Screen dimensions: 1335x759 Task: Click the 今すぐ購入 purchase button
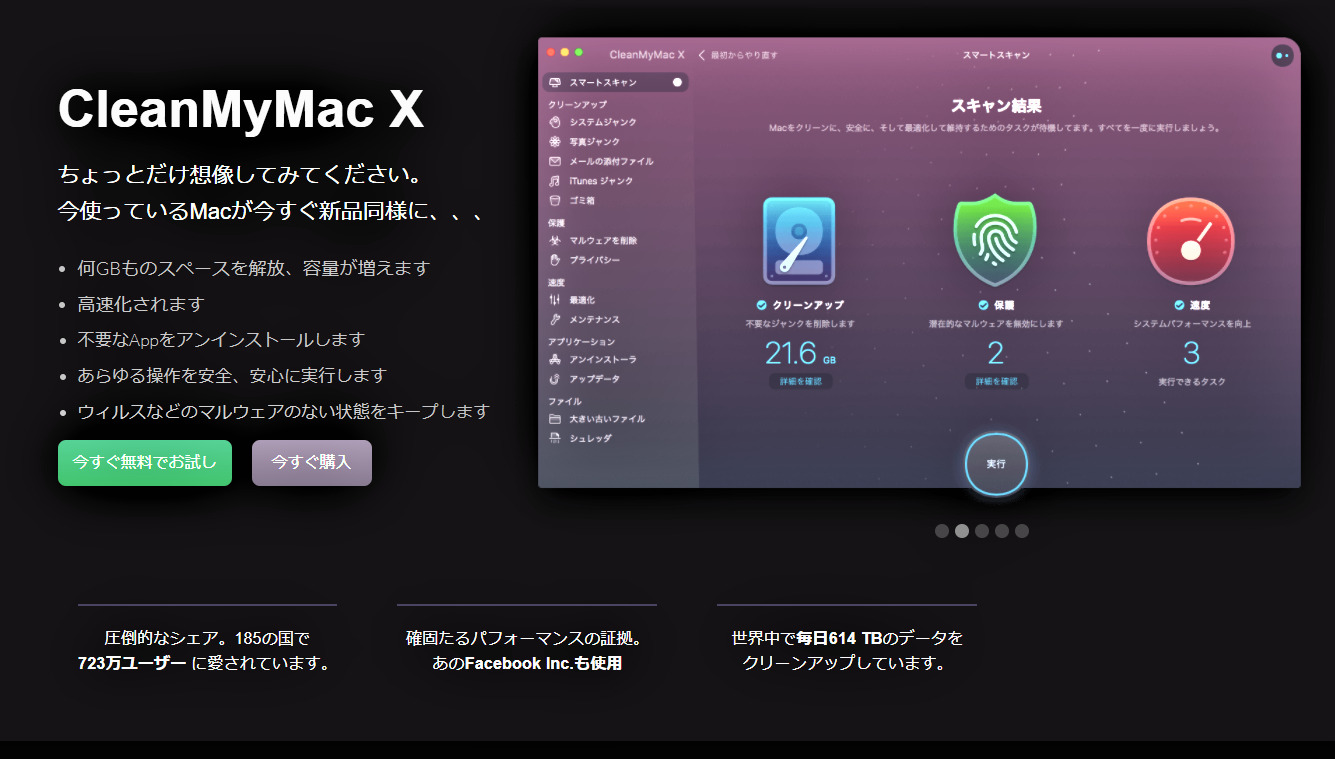[312, 463]
